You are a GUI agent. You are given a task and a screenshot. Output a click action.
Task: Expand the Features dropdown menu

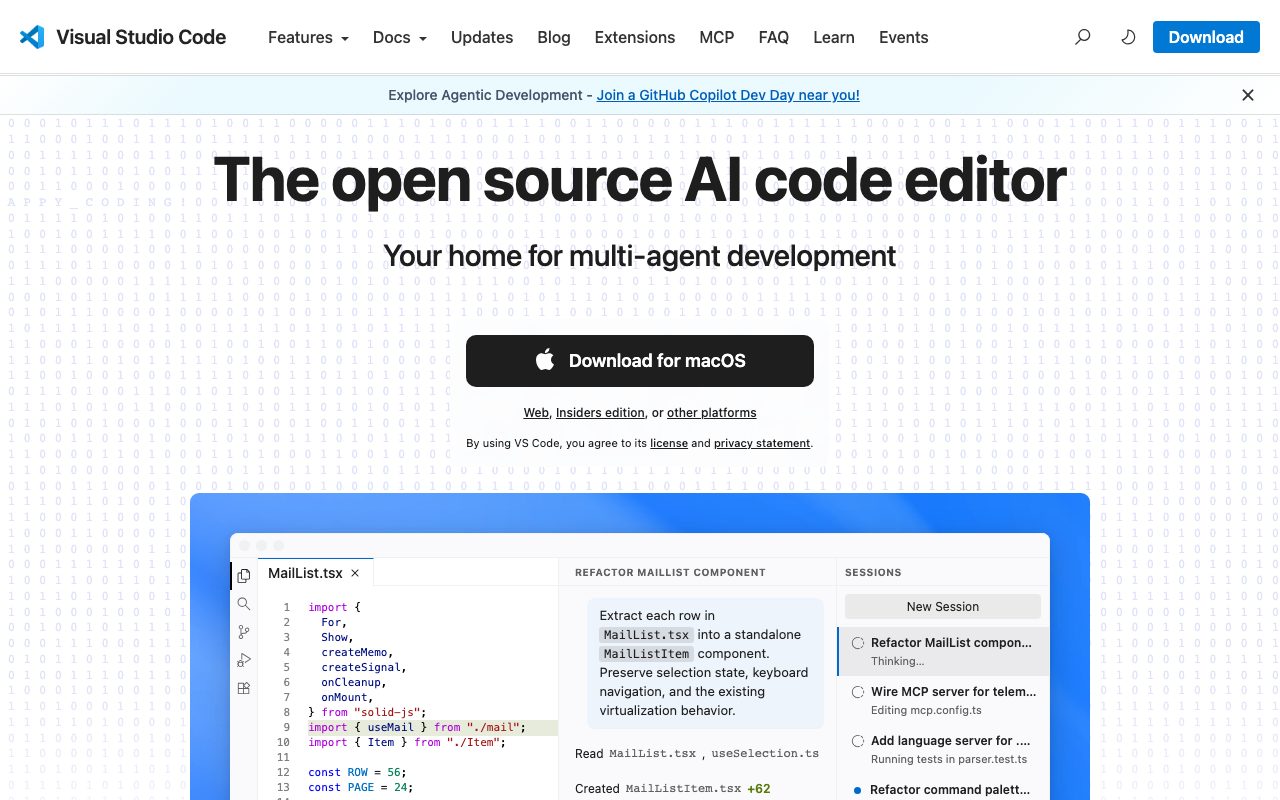tap(308, 37)
